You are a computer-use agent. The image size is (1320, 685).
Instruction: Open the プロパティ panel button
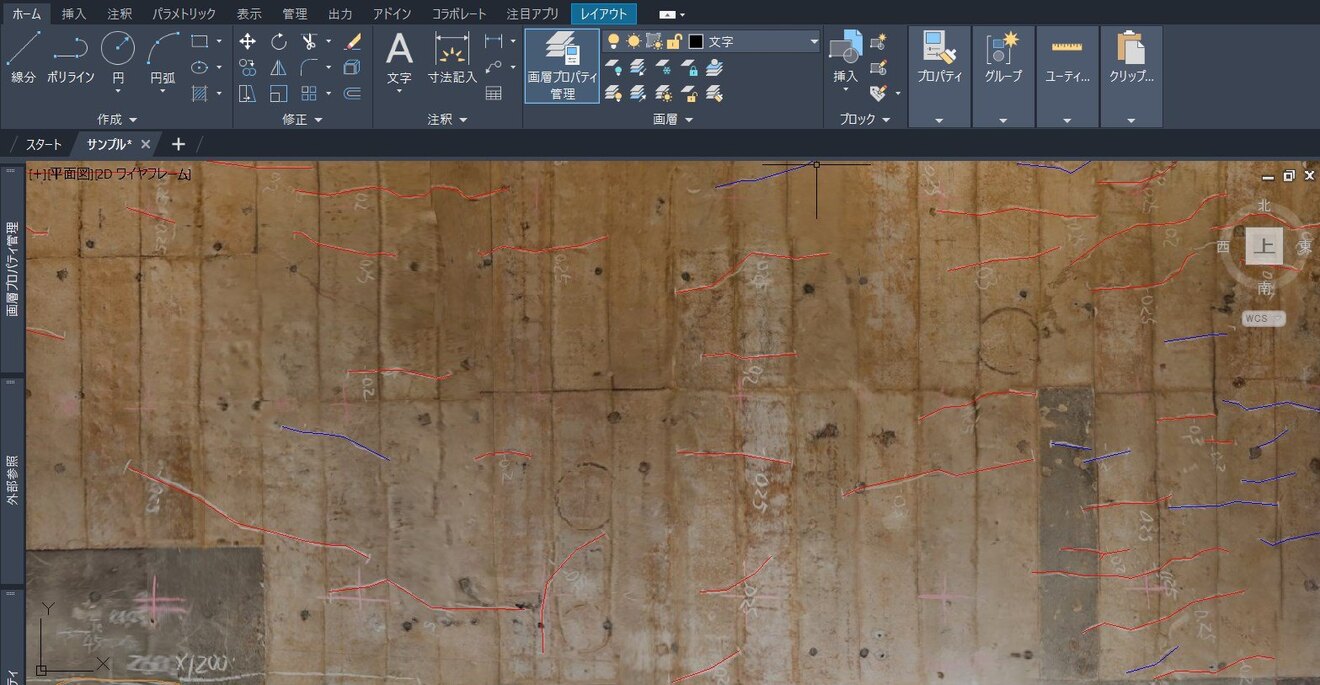[940, 76]
